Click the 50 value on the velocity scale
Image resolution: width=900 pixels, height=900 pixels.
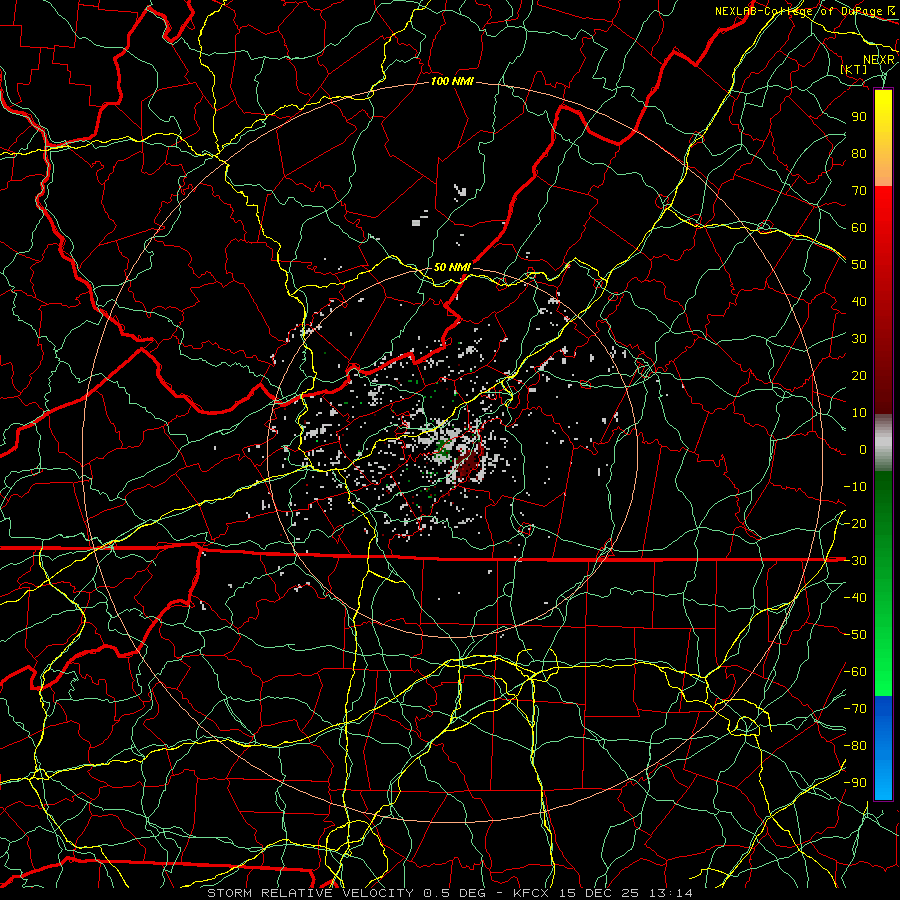(x=859, y=265)
